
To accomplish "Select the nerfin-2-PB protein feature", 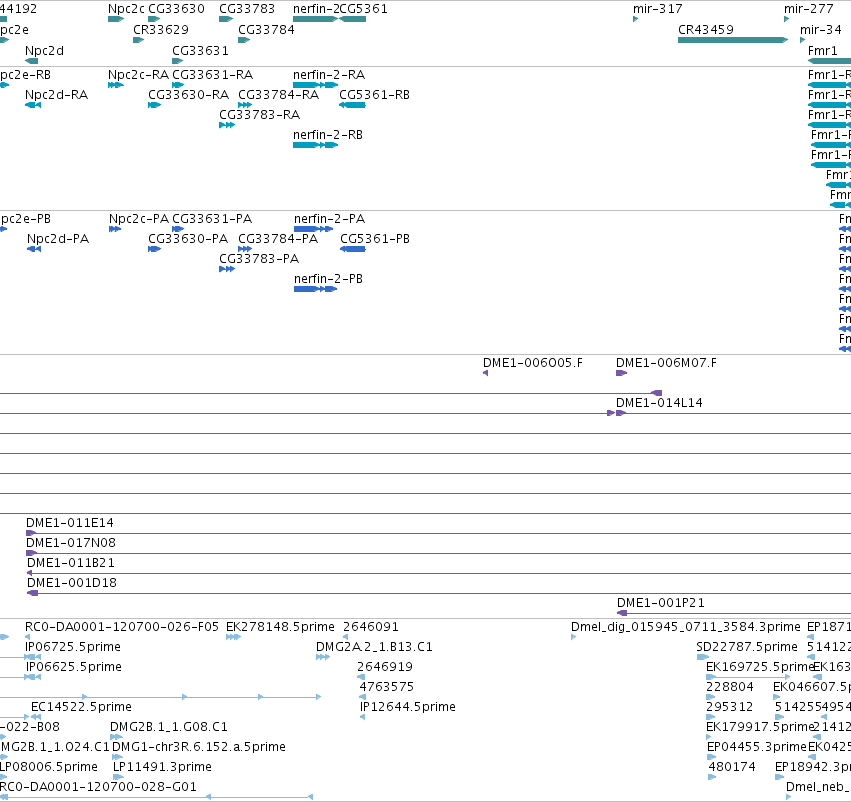I will point(315,289).
